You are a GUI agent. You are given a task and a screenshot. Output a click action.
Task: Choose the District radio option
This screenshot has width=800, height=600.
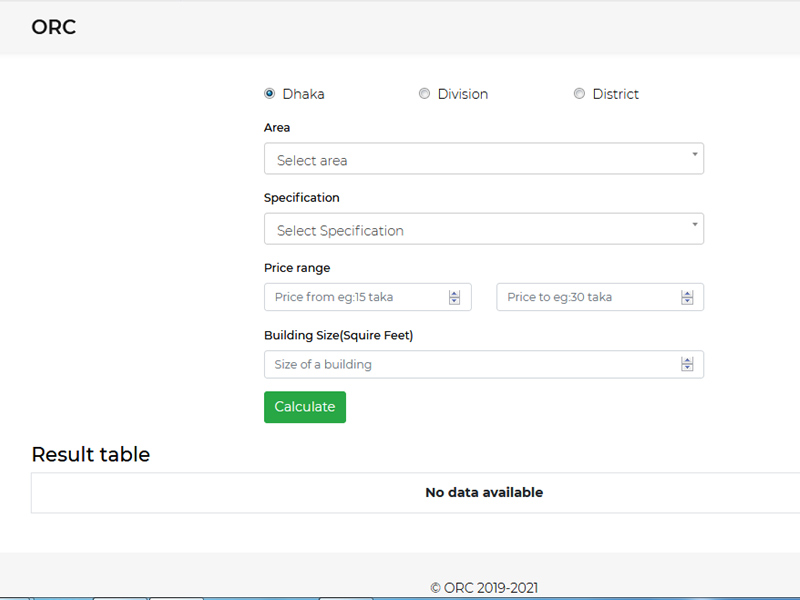click(x=579, y=94)
